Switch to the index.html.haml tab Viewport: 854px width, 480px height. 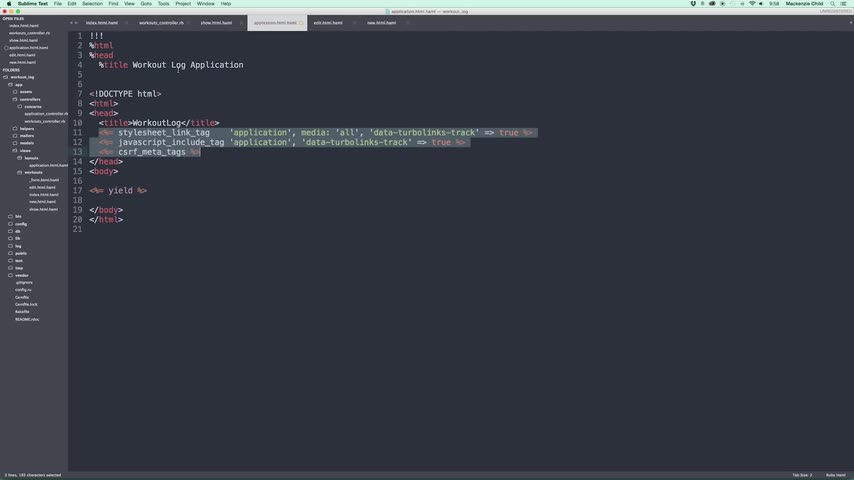102,23
